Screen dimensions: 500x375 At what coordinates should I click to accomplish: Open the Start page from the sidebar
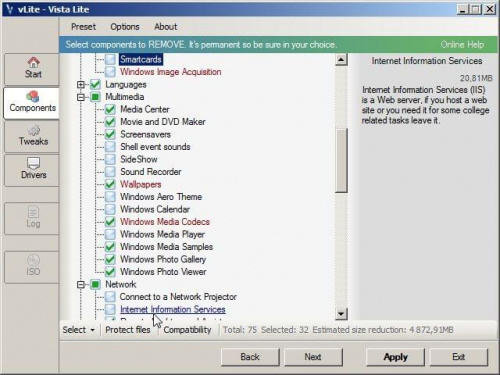32,69
